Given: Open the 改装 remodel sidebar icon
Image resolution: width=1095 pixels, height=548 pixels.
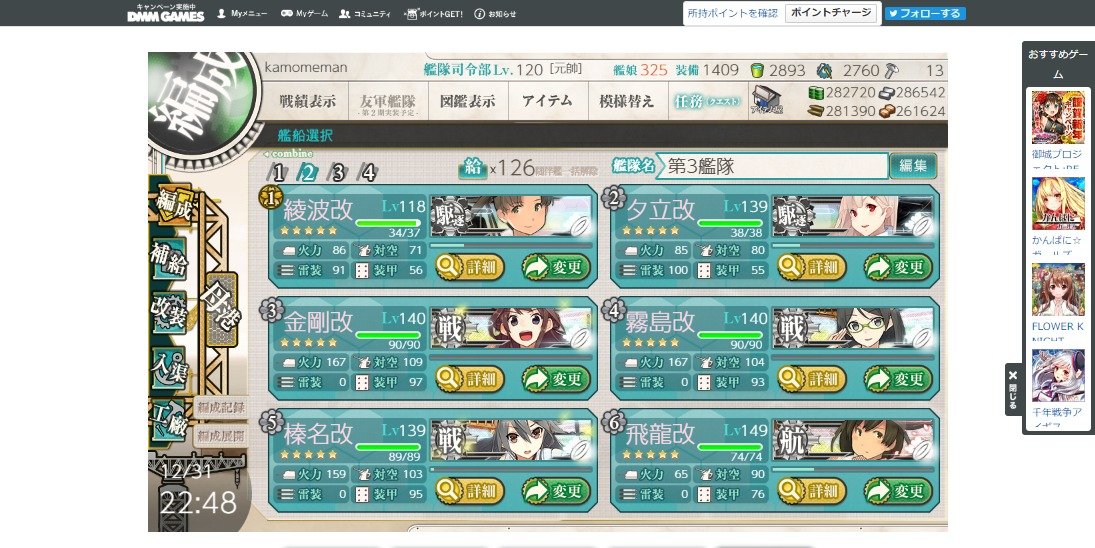Looking at the screenshot, I should click(x=168, y=311).
